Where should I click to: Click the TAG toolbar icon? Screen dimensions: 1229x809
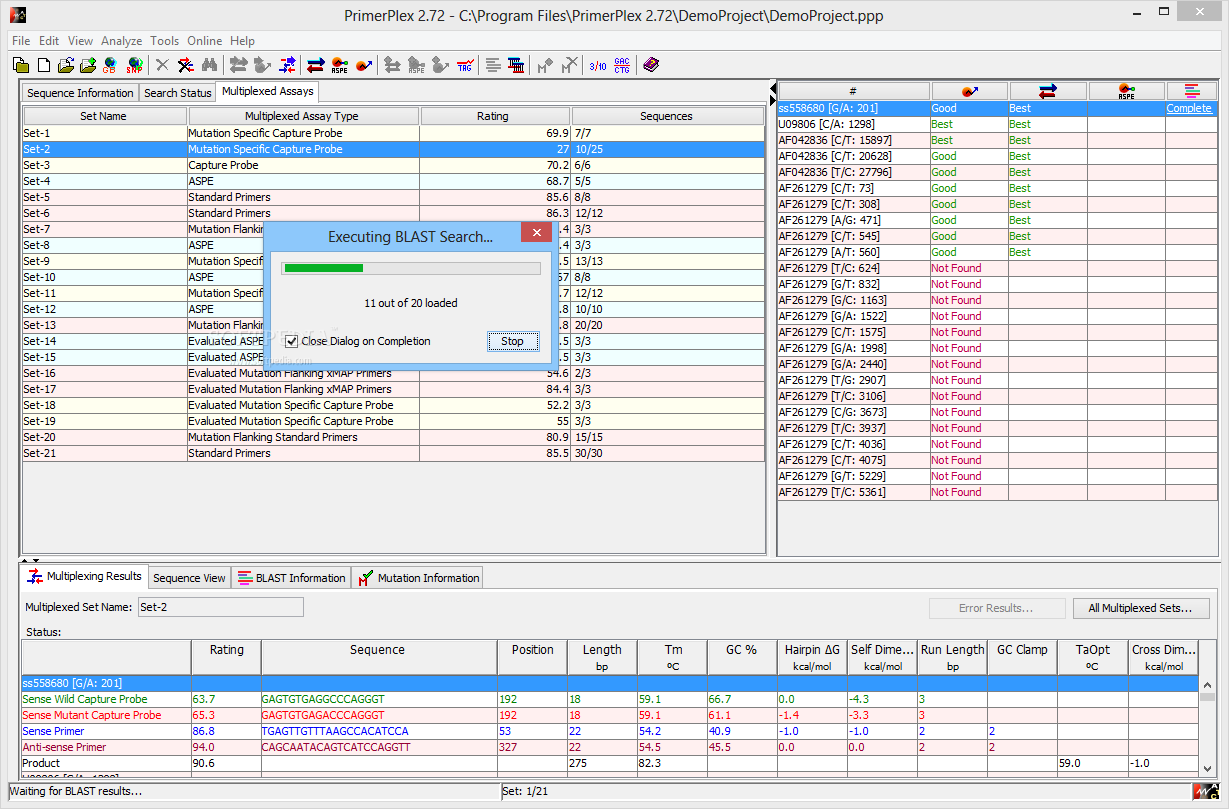click(x=465, y=65)
